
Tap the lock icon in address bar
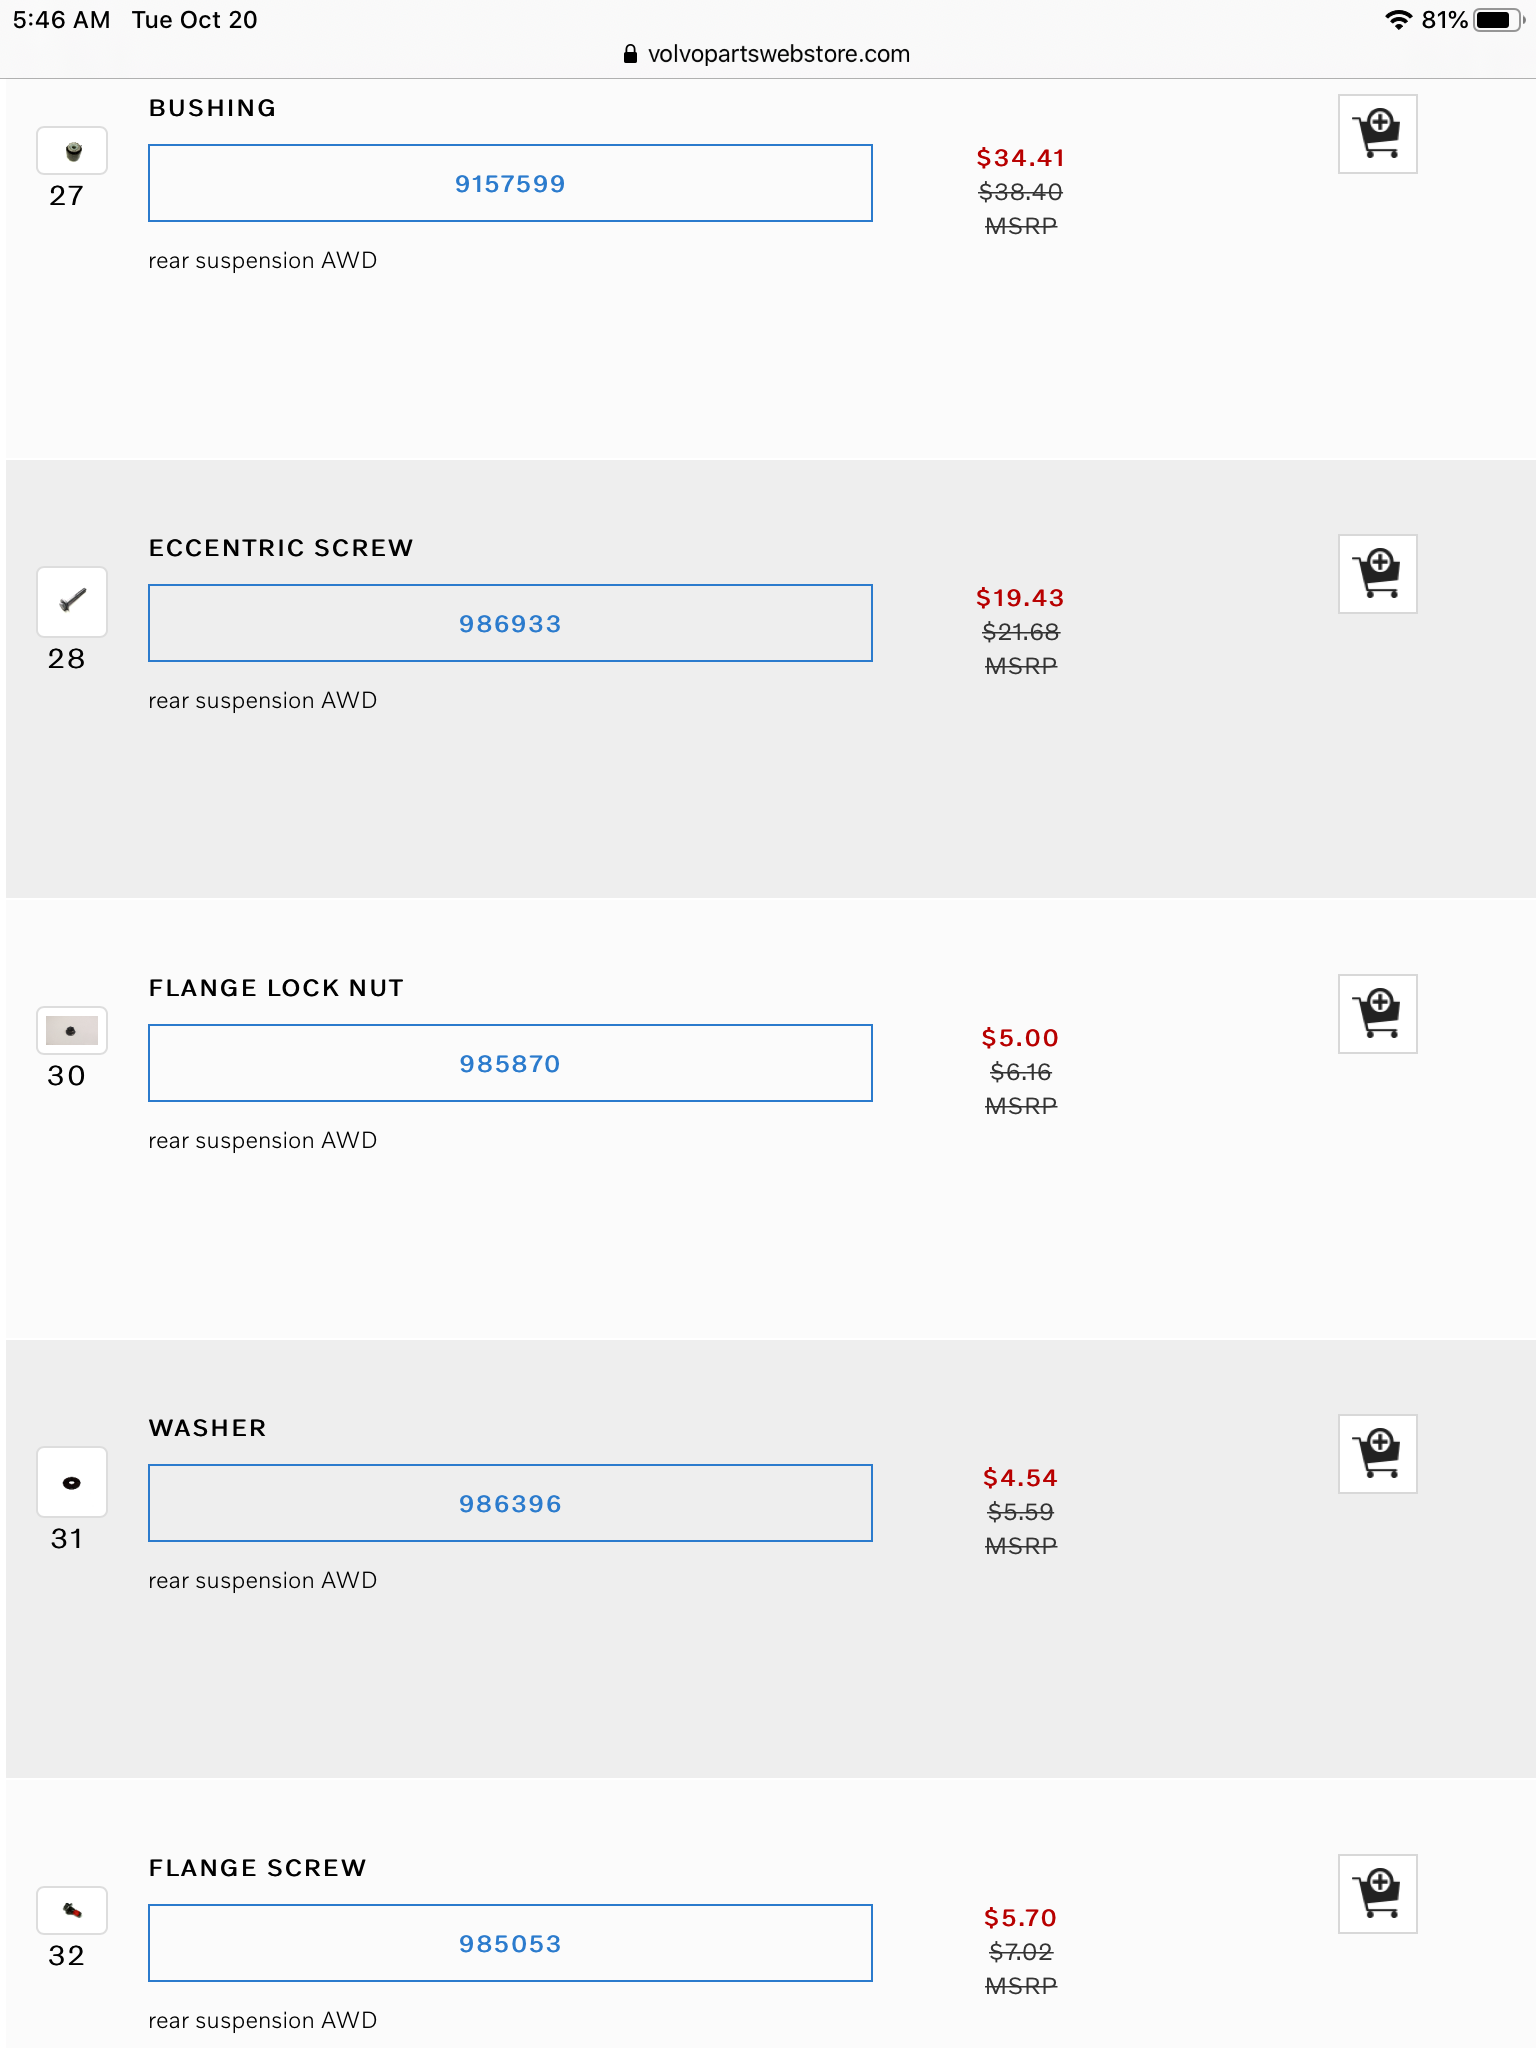630,54
